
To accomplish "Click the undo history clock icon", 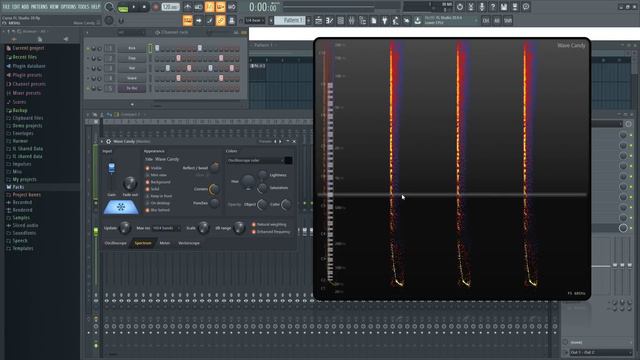I will tap(460, 7).
